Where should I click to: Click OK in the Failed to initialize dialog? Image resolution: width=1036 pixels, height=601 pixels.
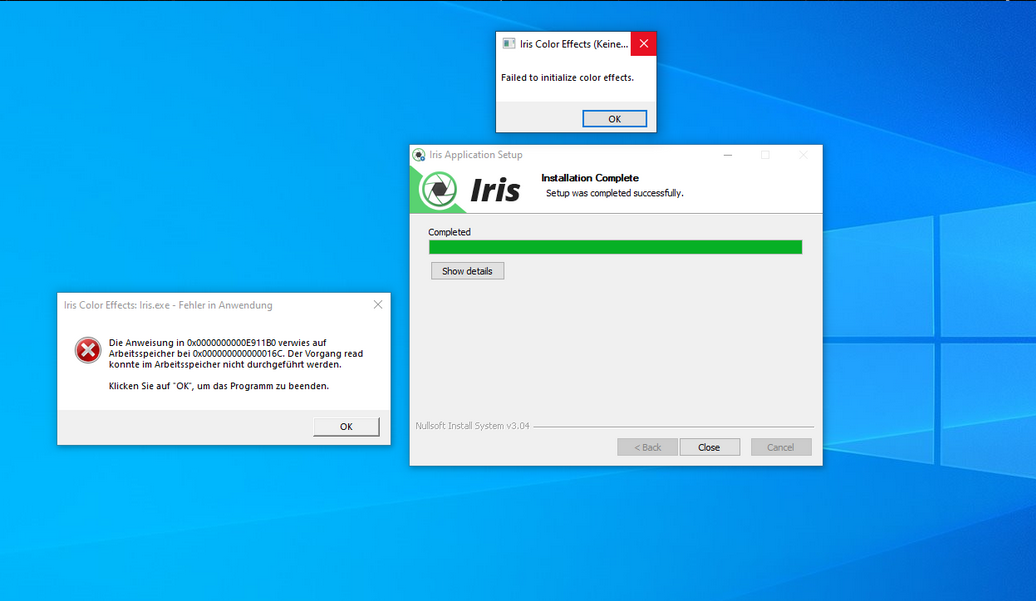tap(614, 119)
